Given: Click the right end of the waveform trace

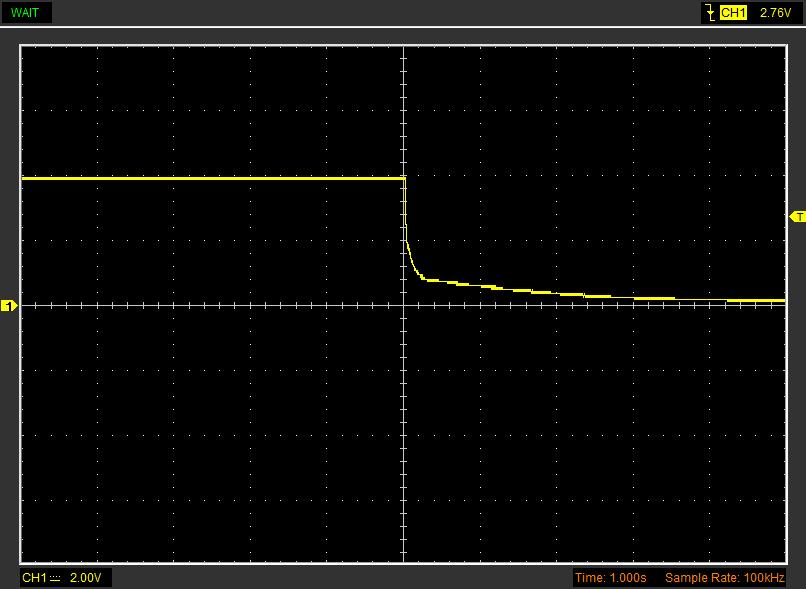Looking at the screenshot, I should 781,300.
